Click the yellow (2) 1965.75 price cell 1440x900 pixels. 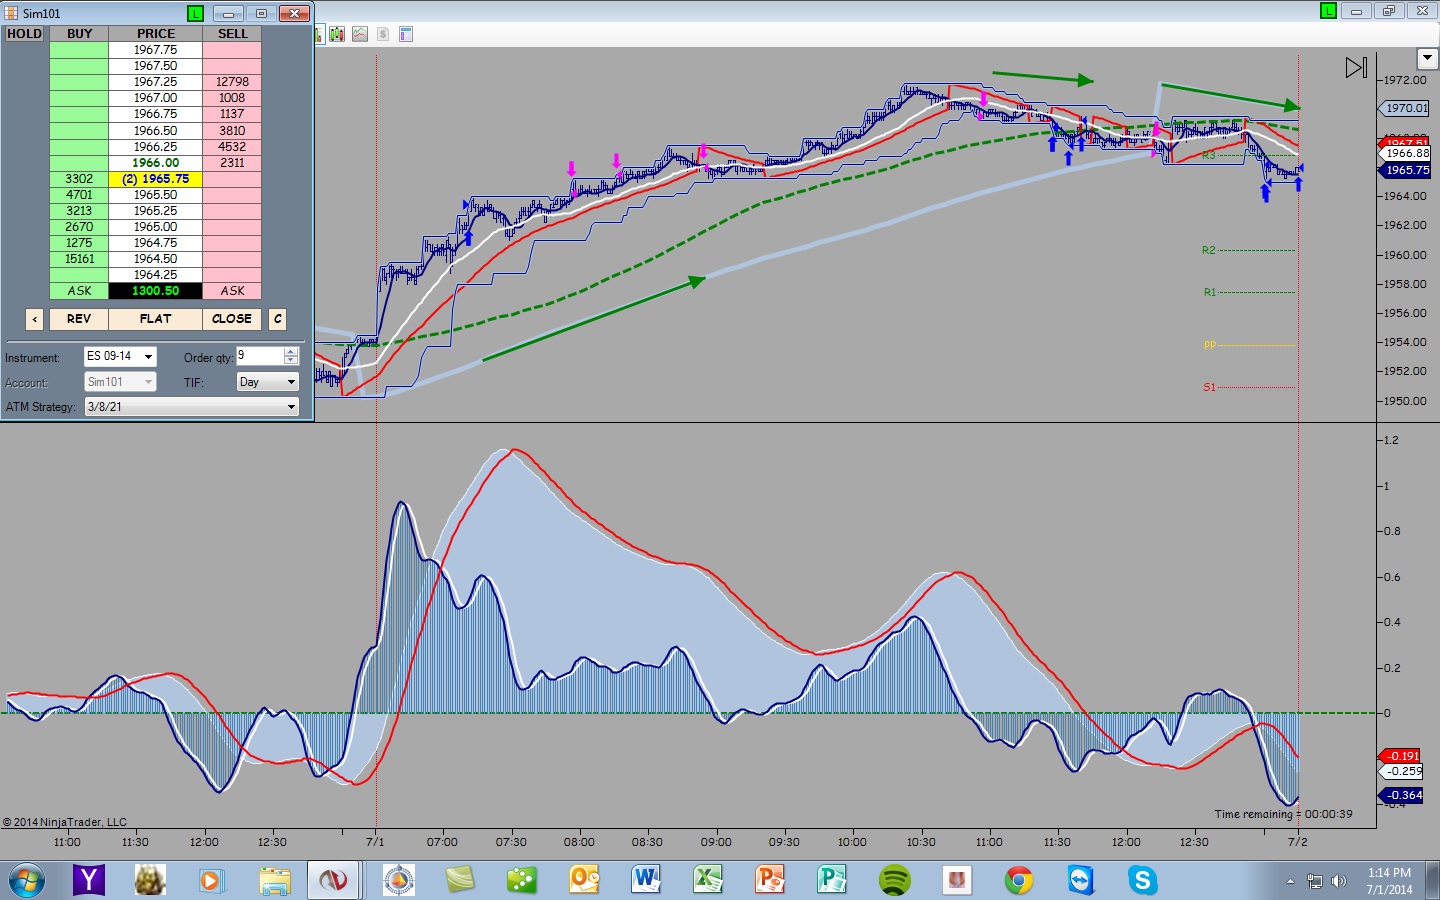(x=155, y=179)
